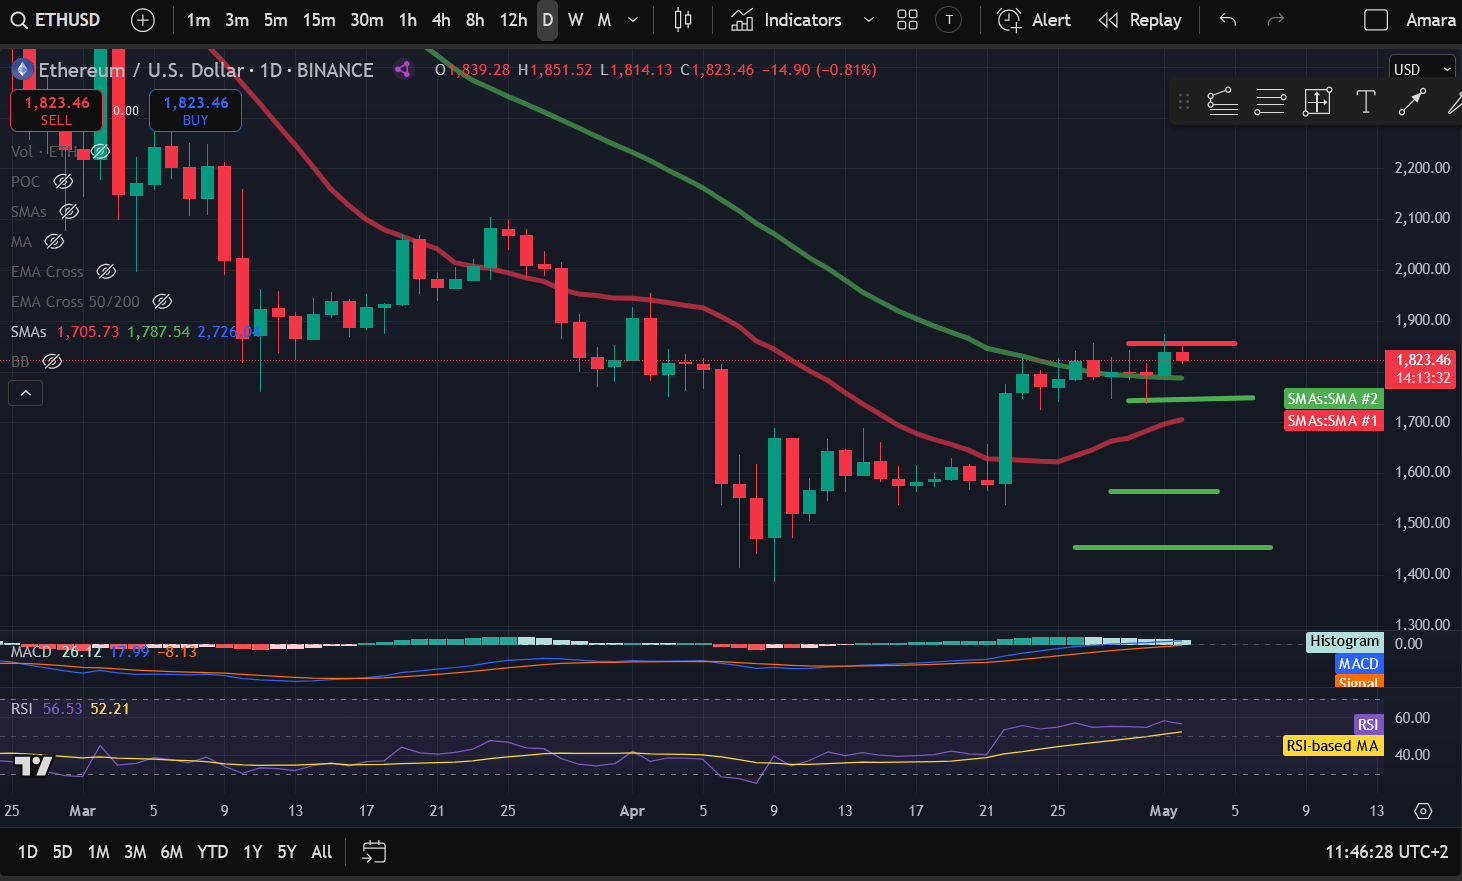Toggle visibility of the BB indicator
This screenshot has height=881, width=1462.
tap(52, 362)
